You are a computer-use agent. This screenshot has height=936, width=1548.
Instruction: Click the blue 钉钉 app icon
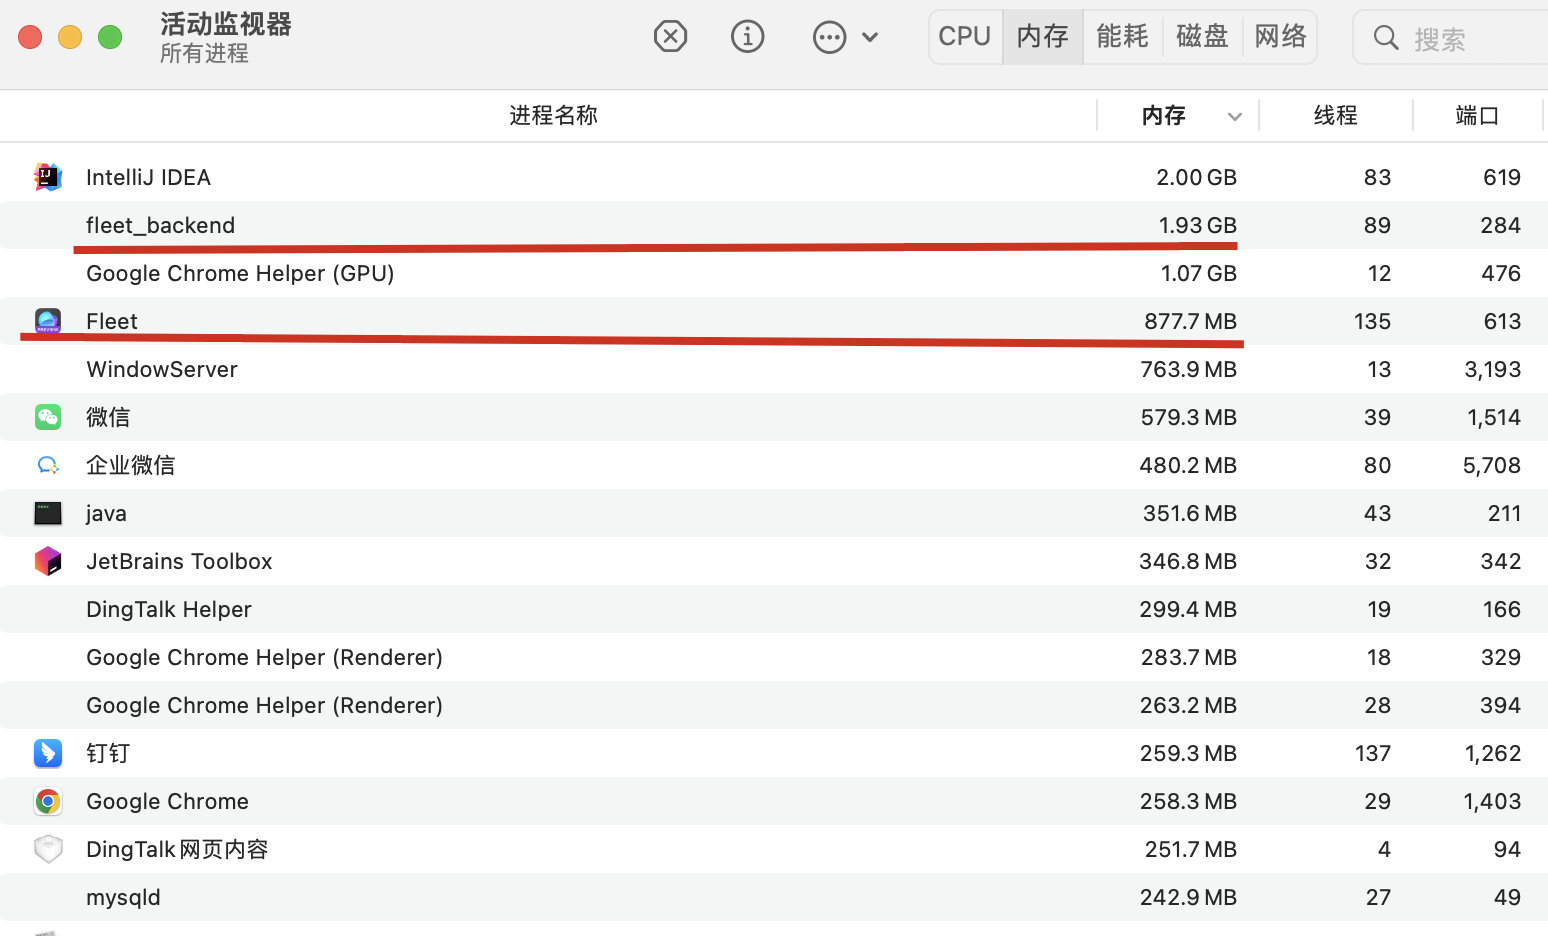click(x=48, y=753)
